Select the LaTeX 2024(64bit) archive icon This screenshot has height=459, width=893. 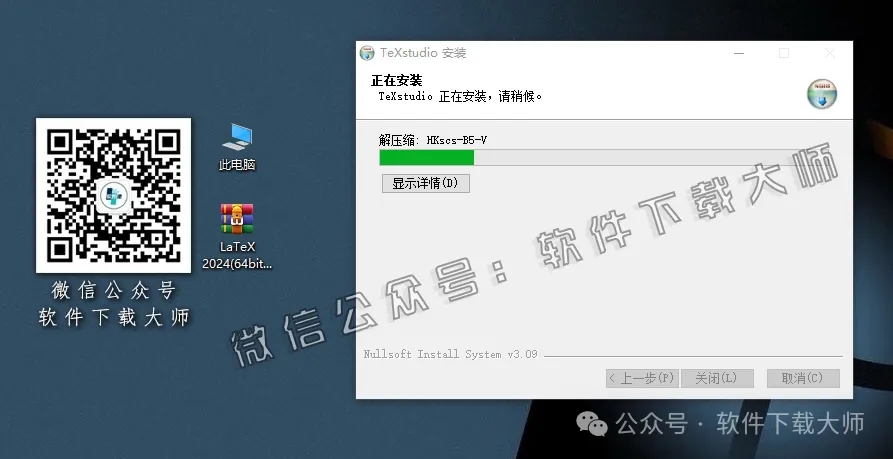(237, 236)
